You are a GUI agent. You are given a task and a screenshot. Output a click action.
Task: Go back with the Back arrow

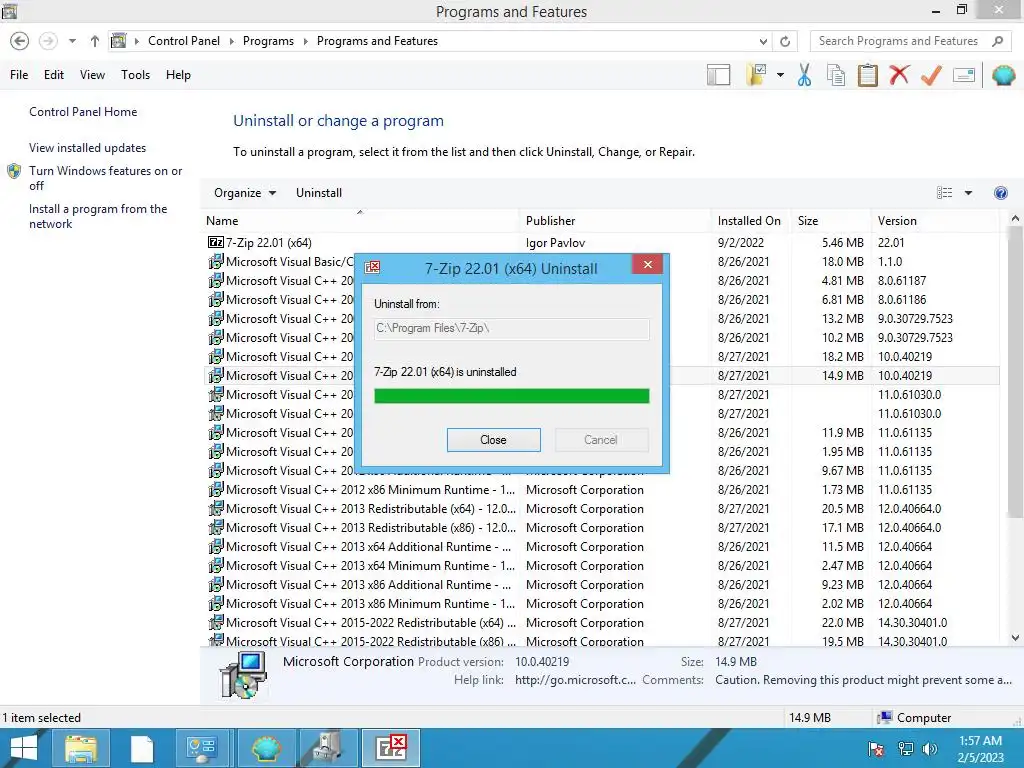(20, 41)
